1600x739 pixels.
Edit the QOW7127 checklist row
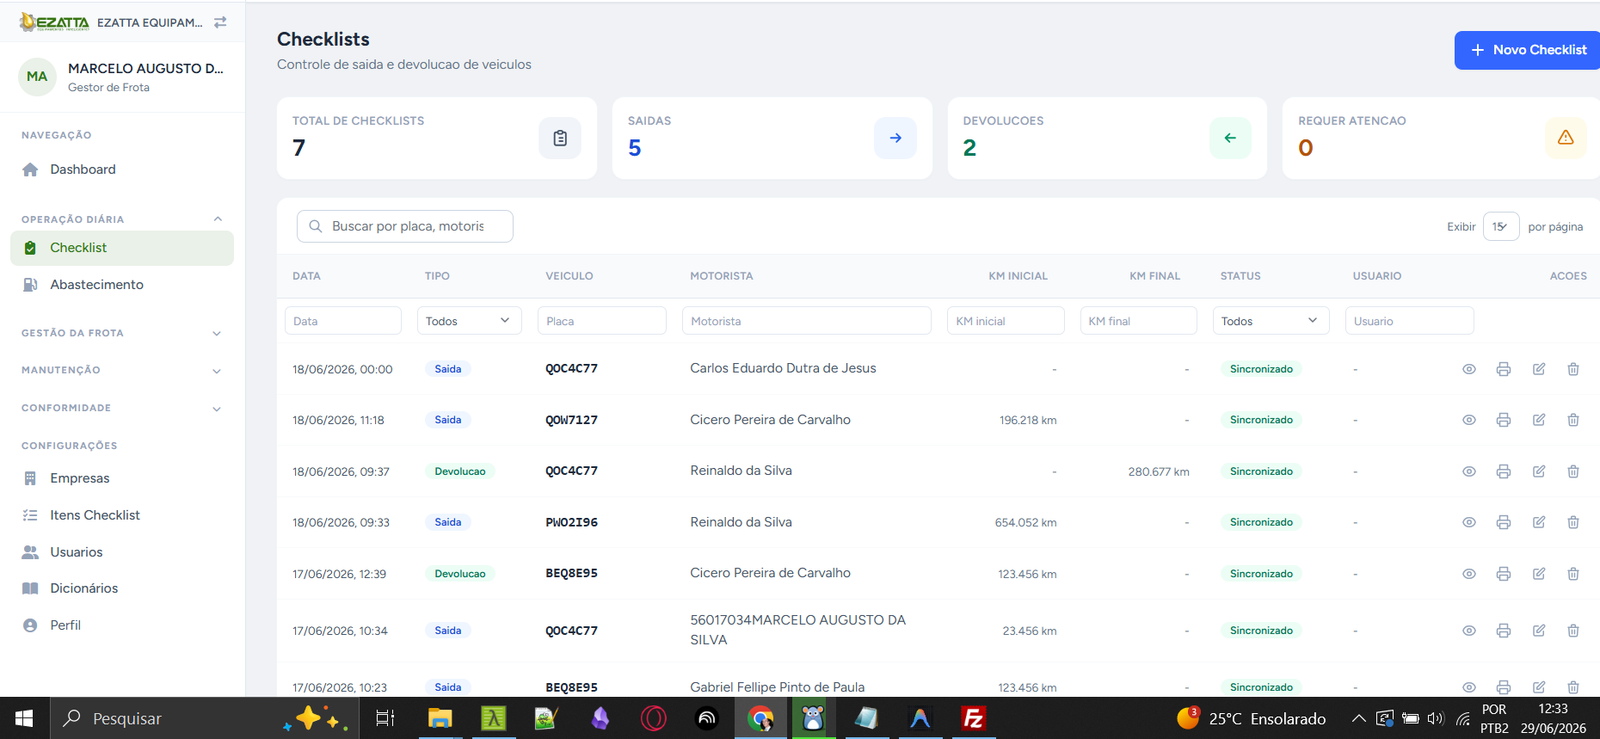[x=1539, y=420]
